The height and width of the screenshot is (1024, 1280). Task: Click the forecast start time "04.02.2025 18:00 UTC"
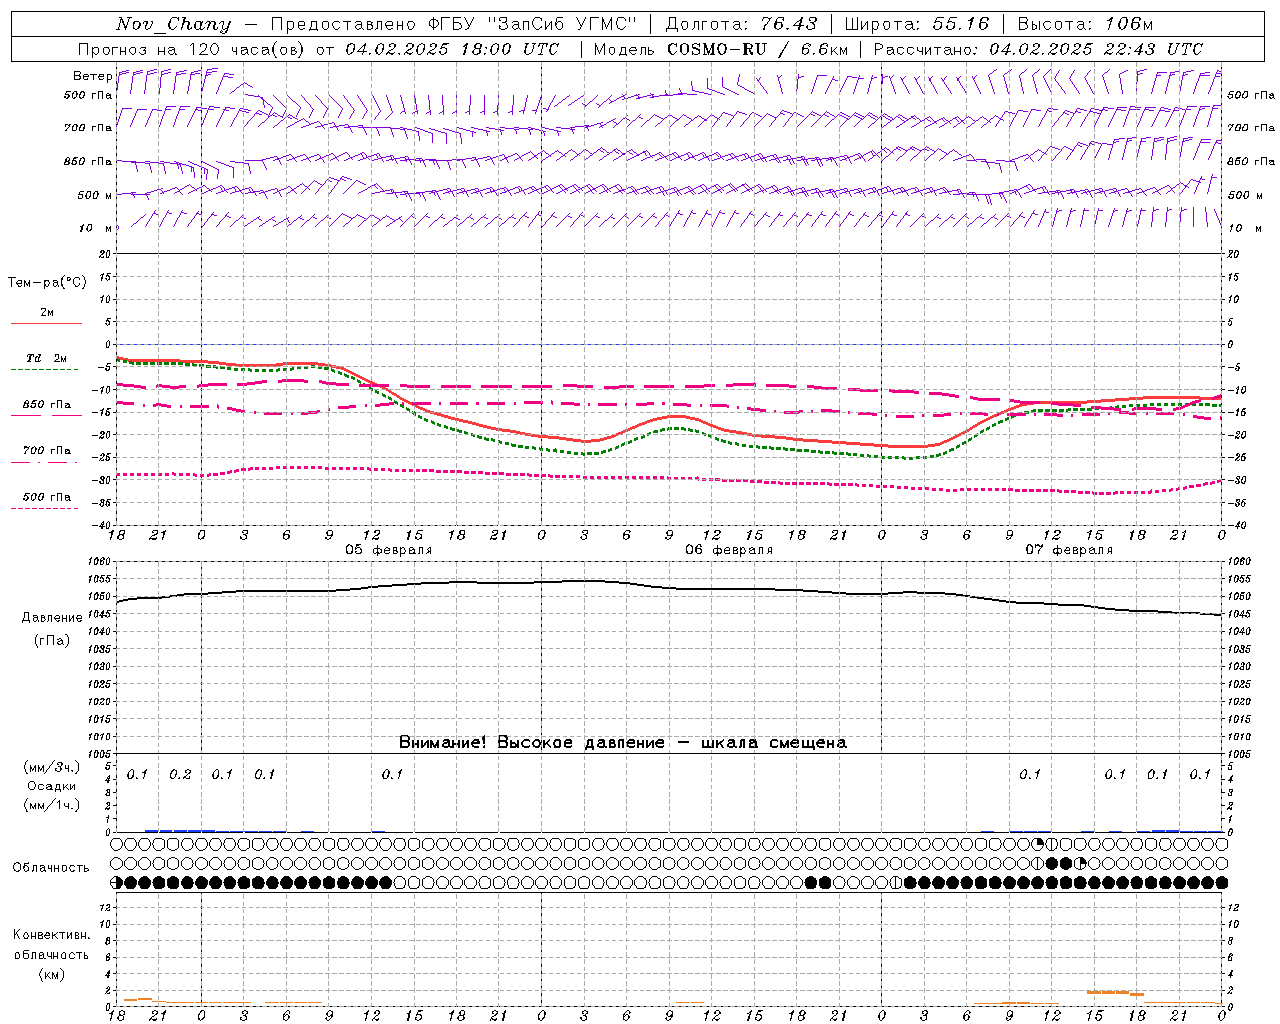pos(452,49)
